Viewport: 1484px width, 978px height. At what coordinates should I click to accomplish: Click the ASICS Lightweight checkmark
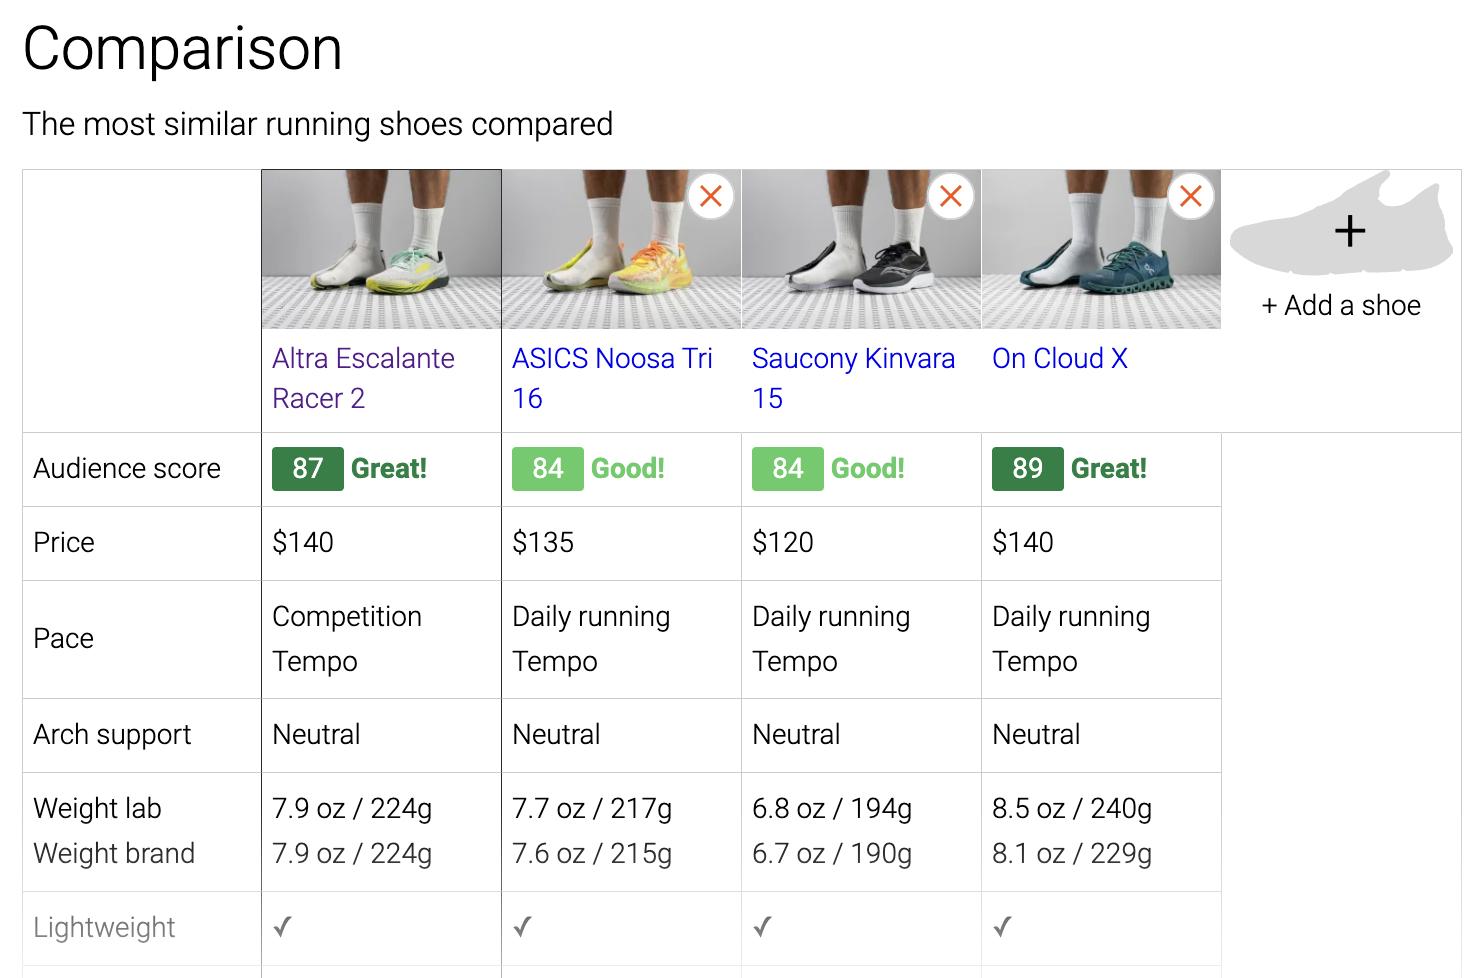tap(522, 927)
